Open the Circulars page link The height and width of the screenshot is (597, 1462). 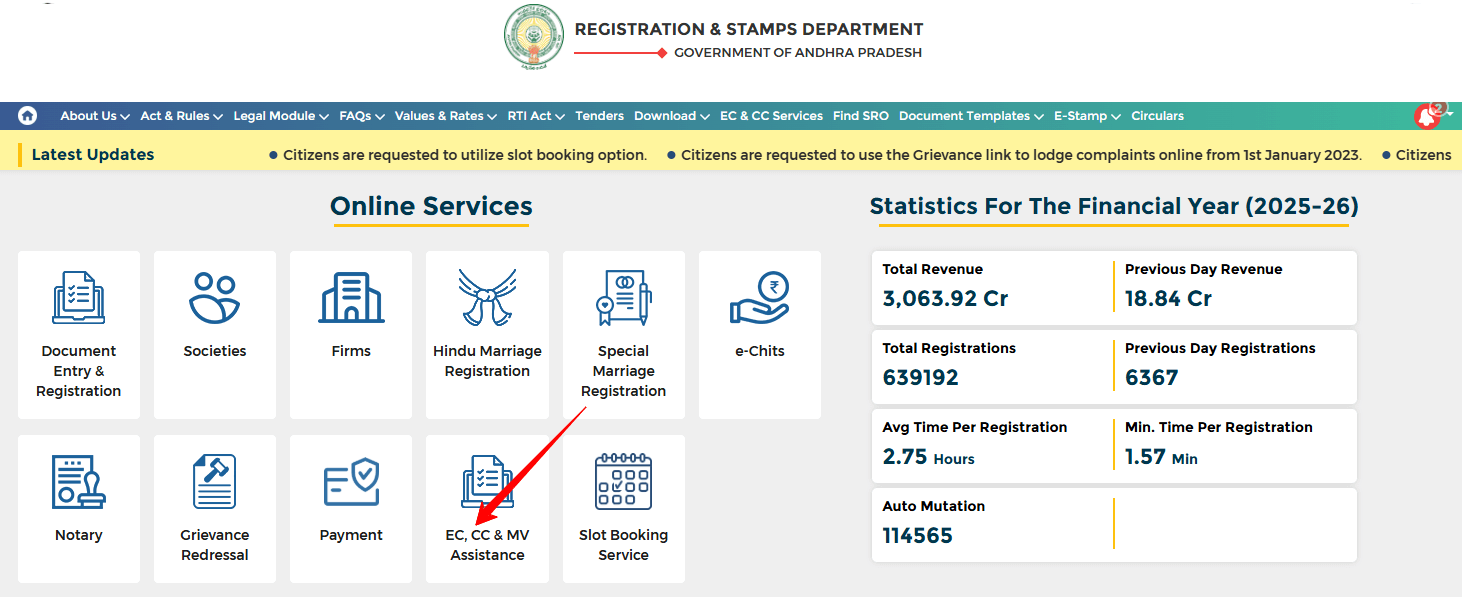(x=1157, y=115)
